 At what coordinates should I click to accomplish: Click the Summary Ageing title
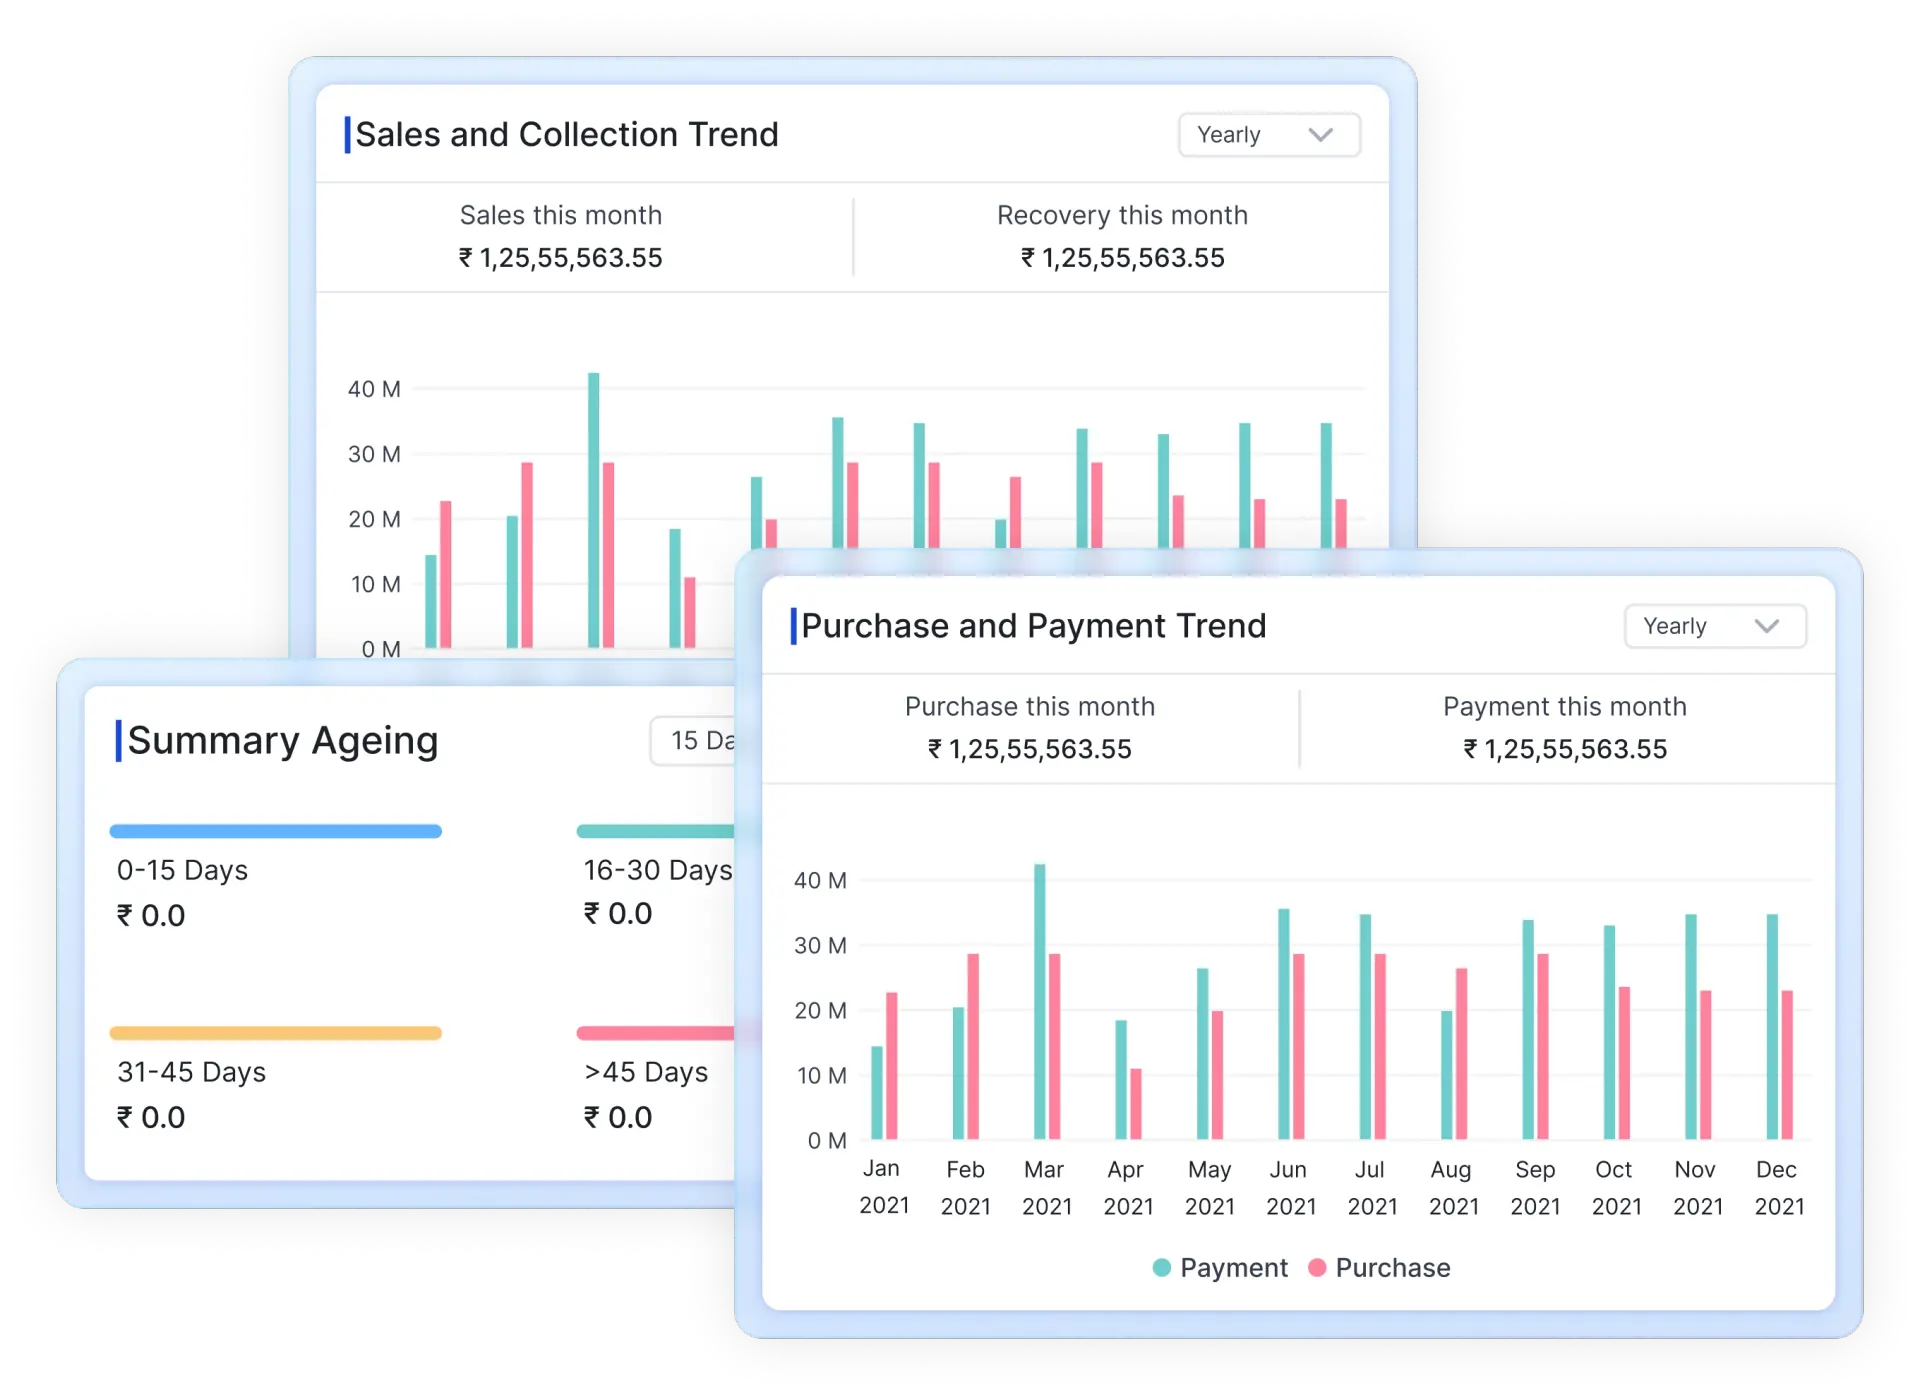[283, 741]
